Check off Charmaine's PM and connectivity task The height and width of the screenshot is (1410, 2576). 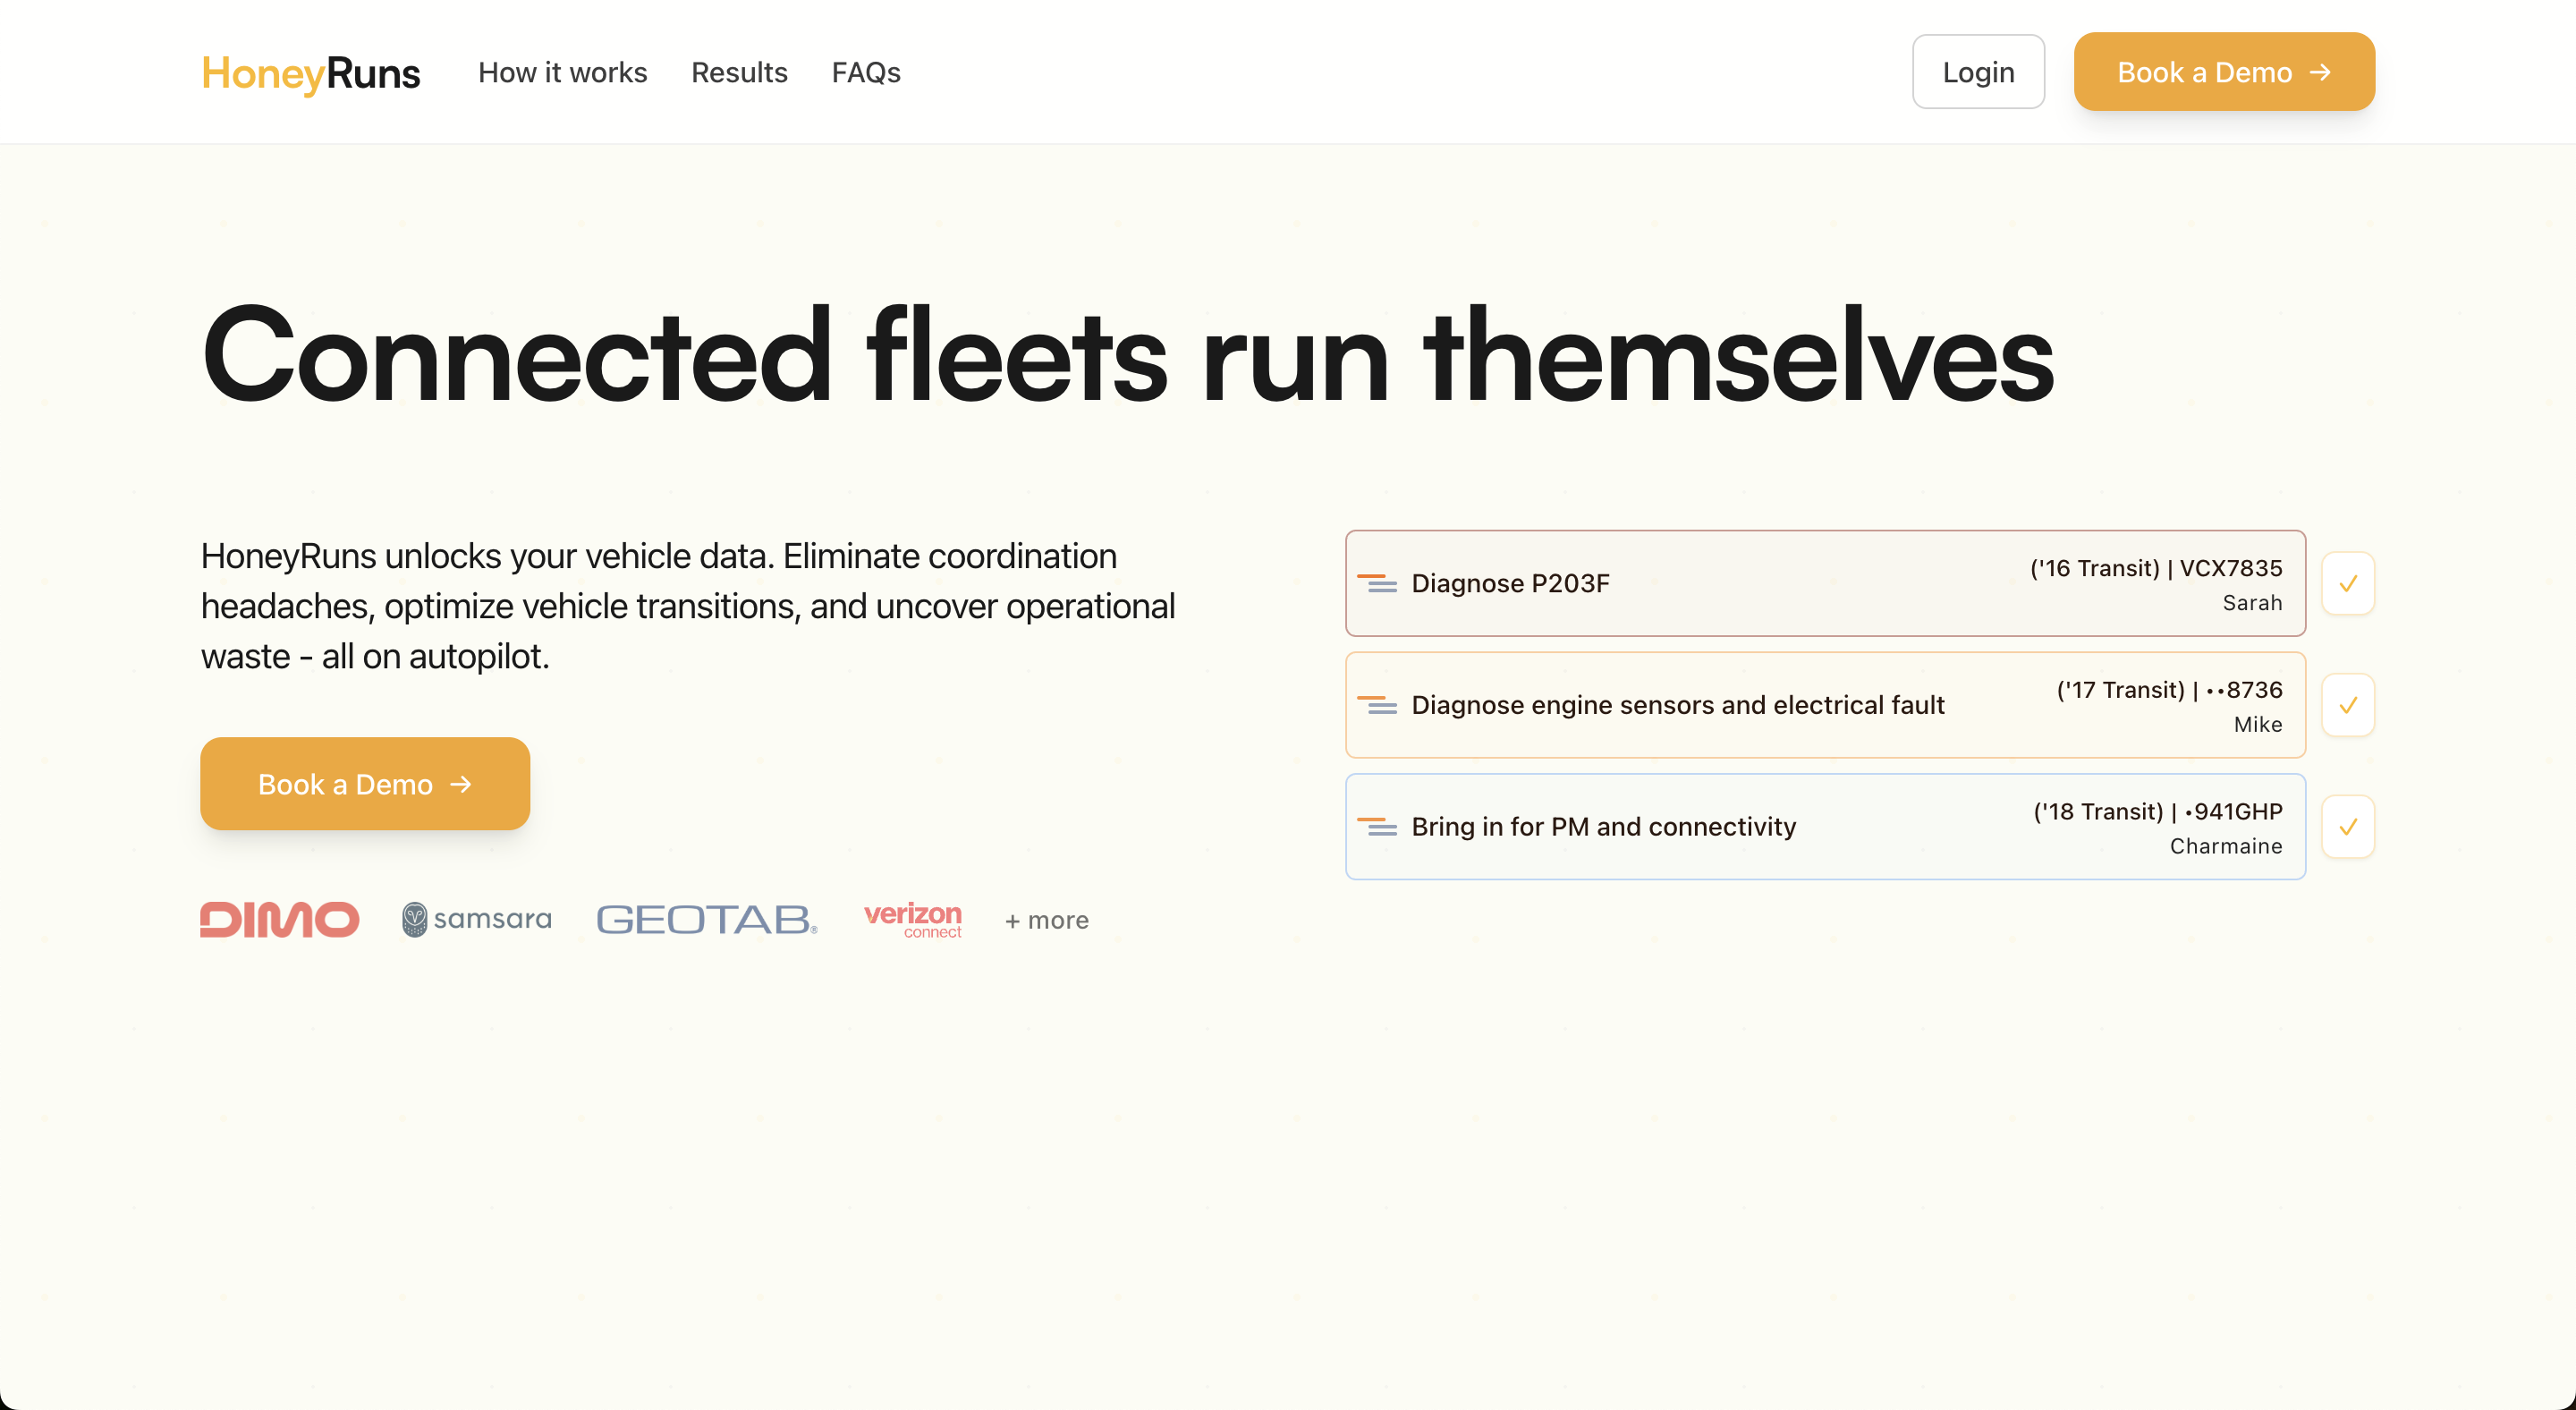click(x=2347, y=827)
